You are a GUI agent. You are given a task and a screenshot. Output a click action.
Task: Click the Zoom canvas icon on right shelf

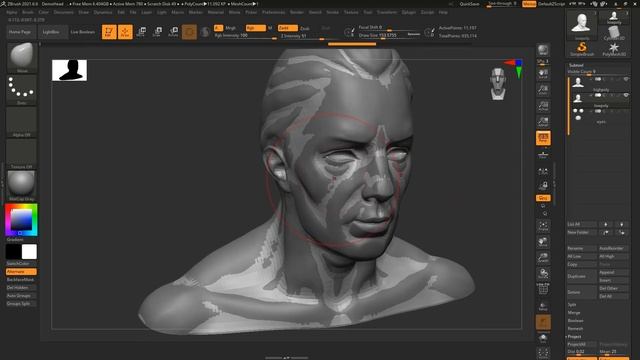point(543,90)
